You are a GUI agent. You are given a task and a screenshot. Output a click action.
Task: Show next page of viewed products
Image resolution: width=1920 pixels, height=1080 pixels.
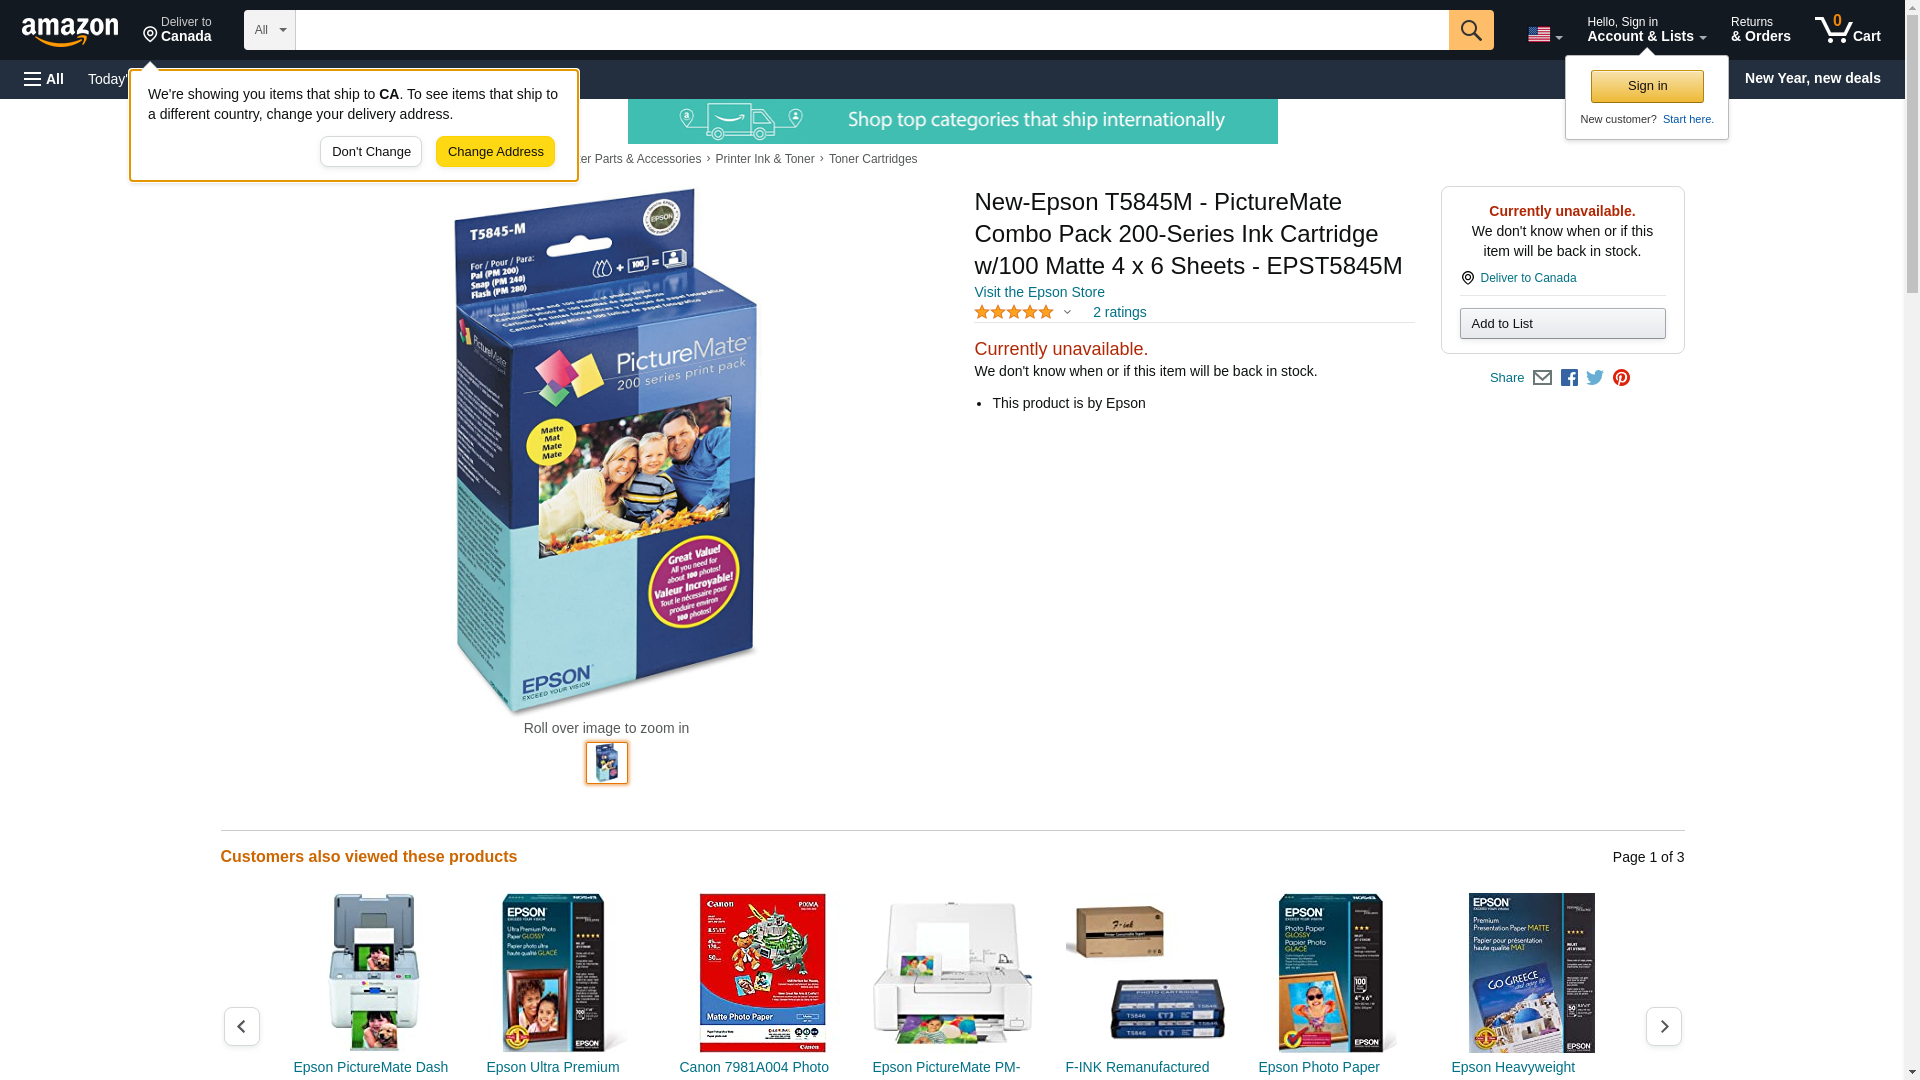[x=1664, y=1027]
